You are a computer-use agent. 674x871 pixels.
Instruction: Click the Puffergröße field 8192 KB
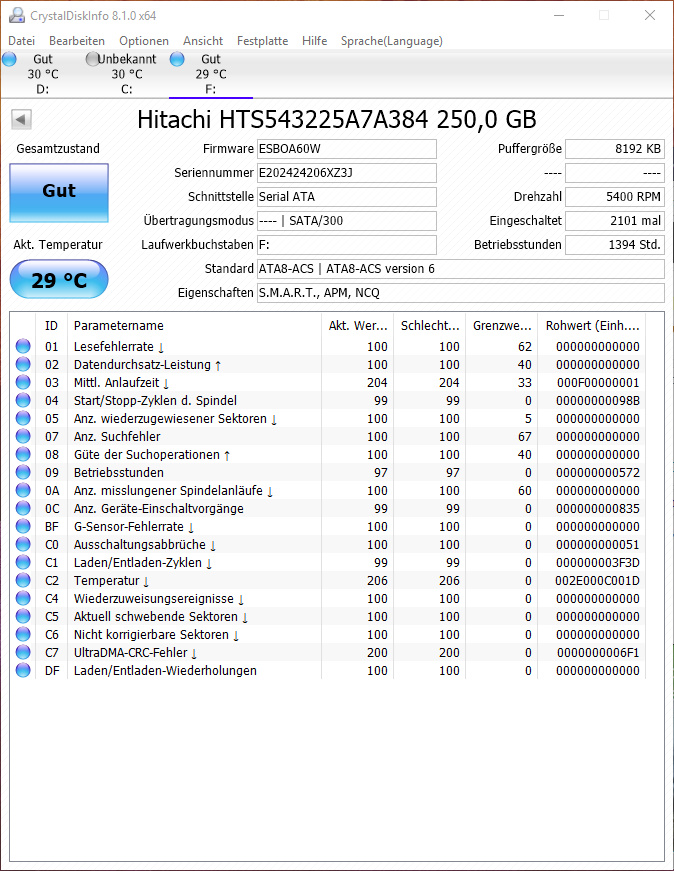pos(615,149)
